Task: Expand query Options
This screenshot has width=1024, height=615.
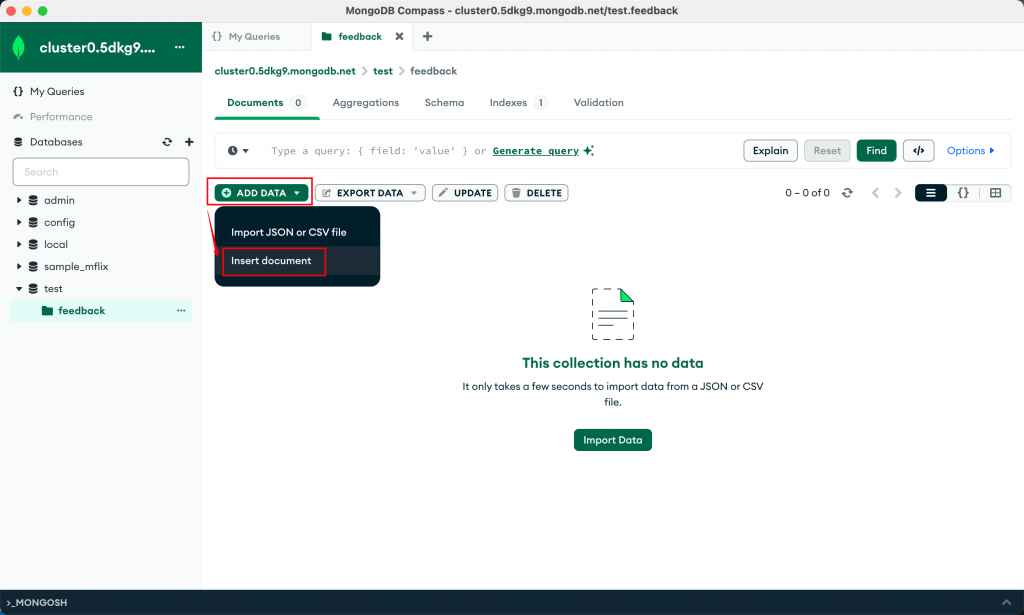Action: pyautogui.click(x=970, y=151)
